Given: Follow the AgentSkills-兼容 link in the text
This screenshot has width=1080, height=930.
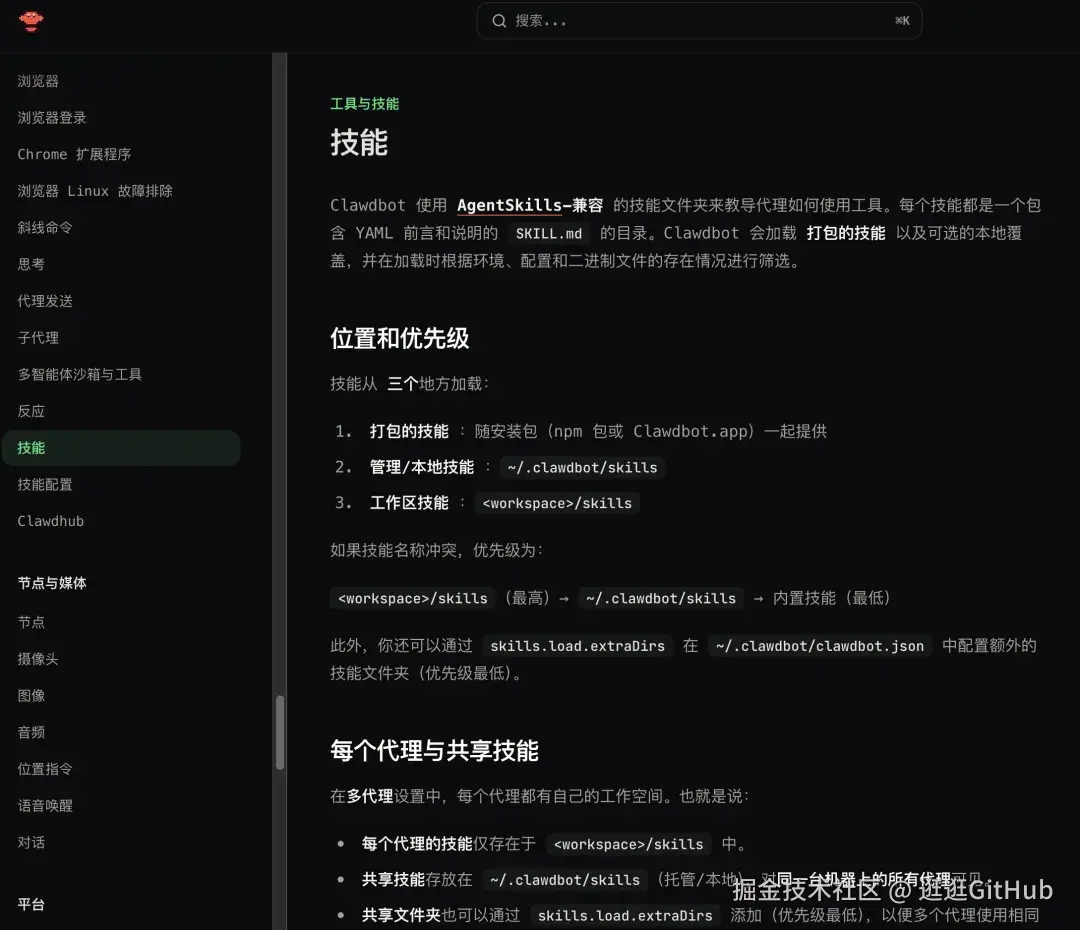Looking at the screenshot, I should point(528,205).
